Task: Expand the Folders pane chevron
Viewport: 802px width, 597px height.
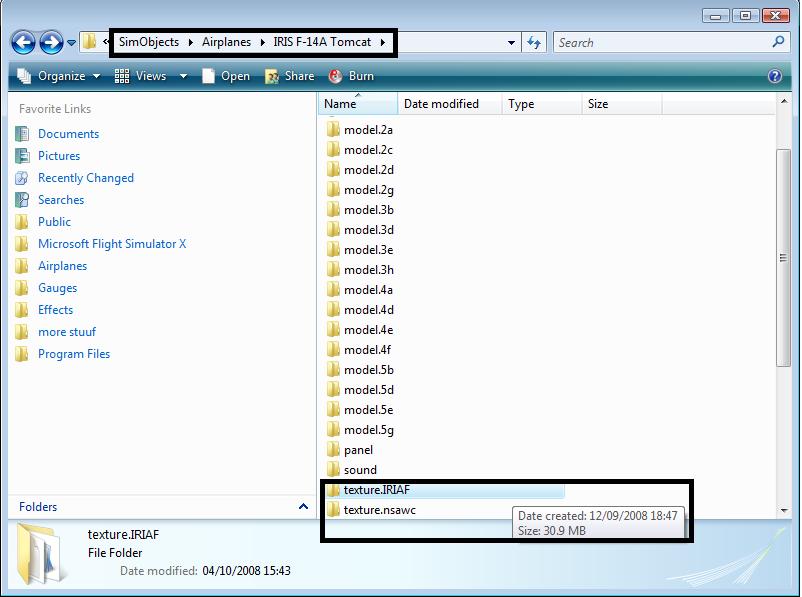Action: tap(304, 507)
